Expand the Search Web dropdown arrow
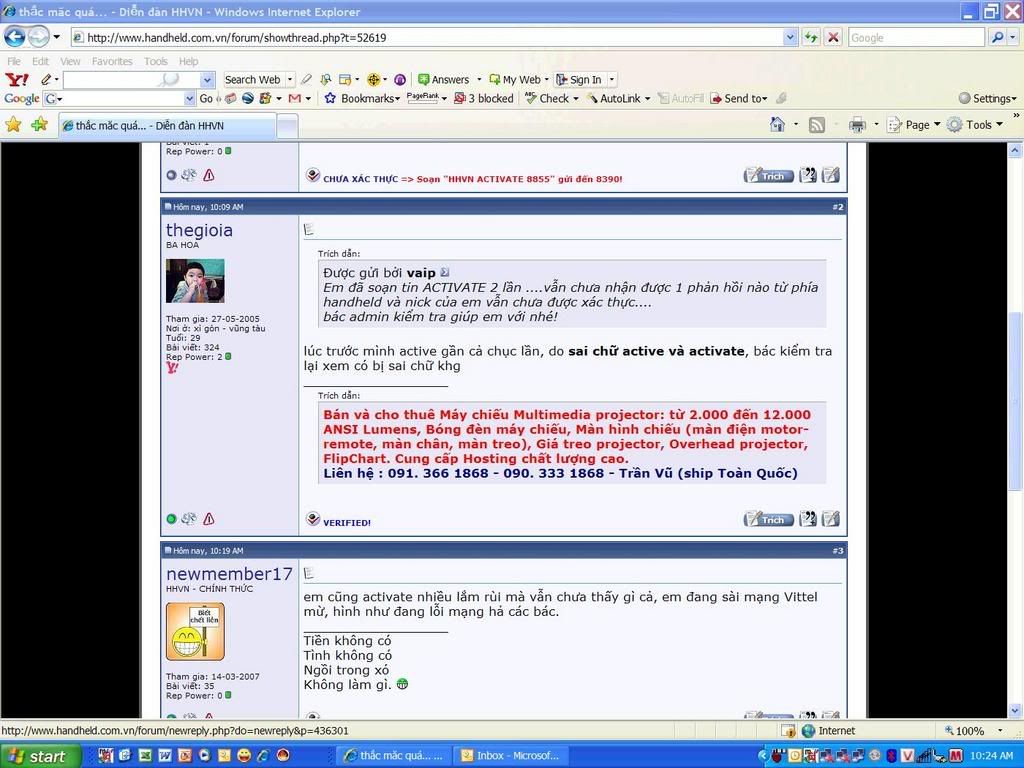The width and height of the screenshot is (1024, 768). 290,80
